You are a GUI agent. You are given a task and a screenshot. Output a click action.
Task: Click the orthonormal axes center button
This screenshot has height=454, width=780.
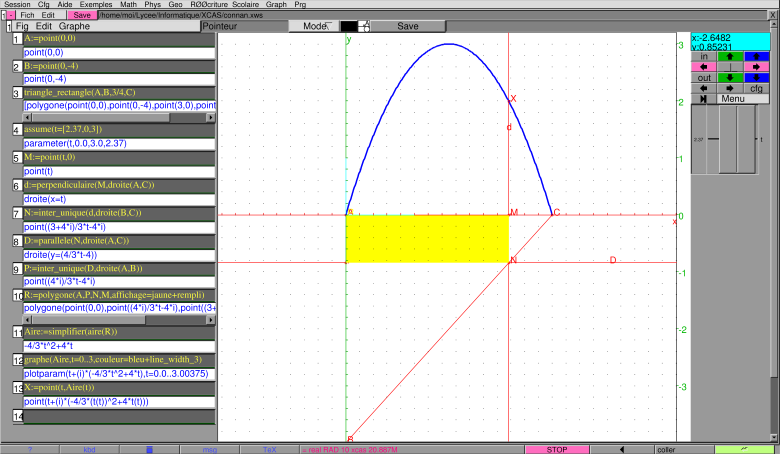(x=730, y=67)
